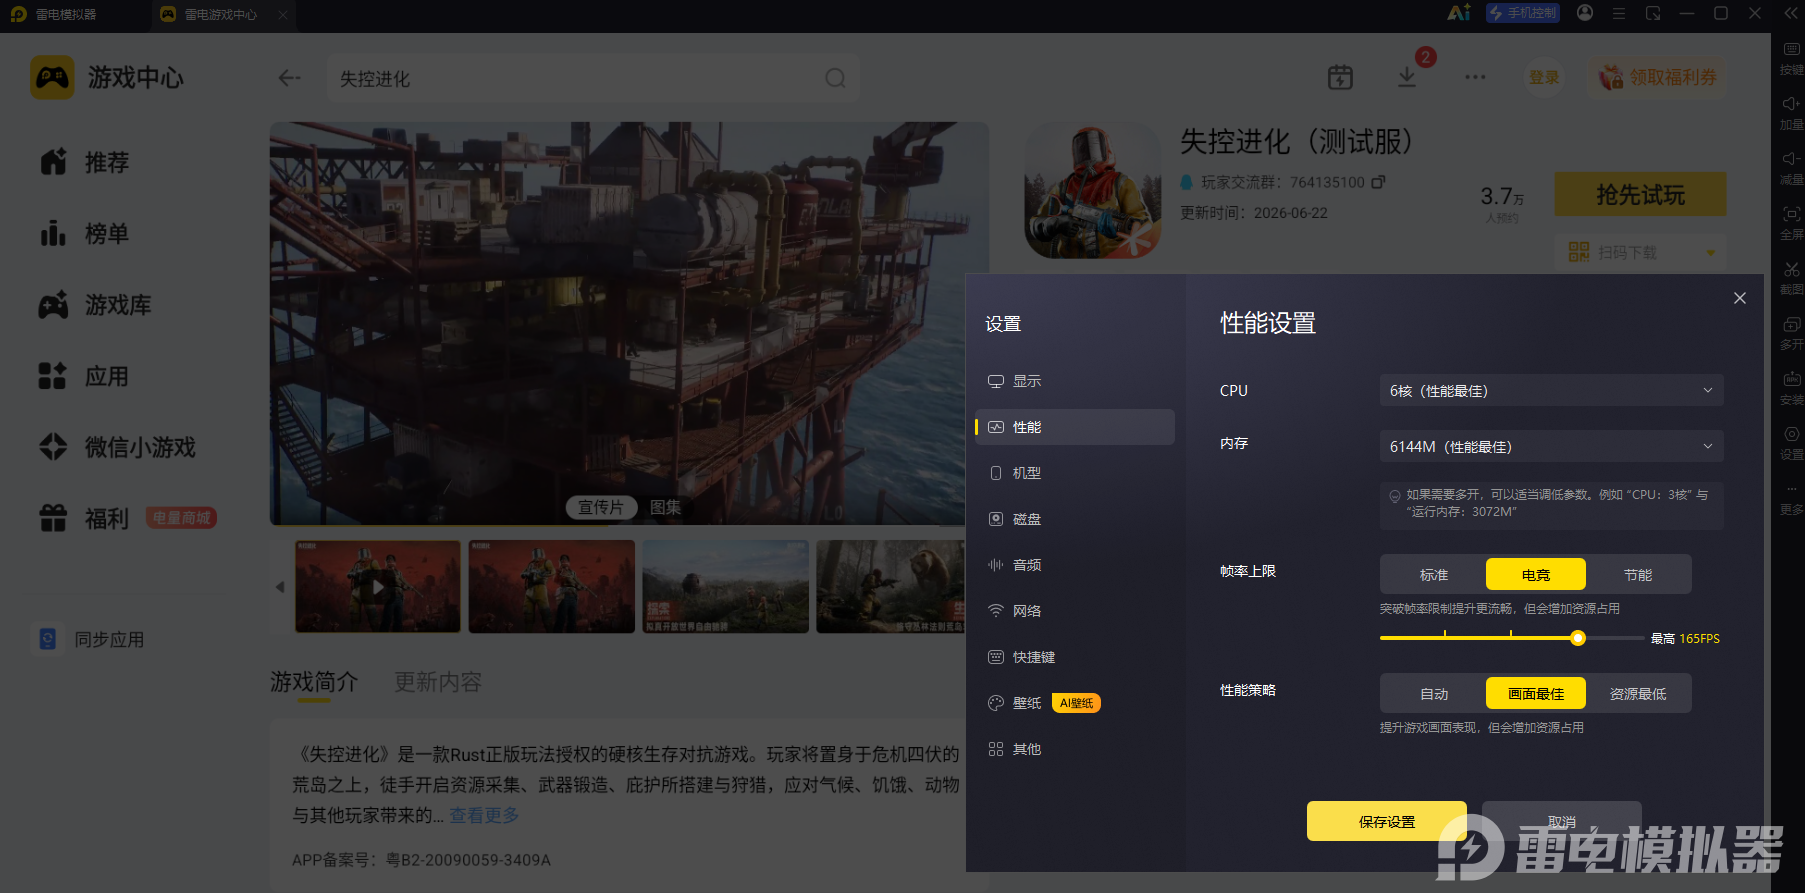The width and height of the screenshot is (1805, 893).
Task: Switch media view to 宣传片
Action: [601, 507]
